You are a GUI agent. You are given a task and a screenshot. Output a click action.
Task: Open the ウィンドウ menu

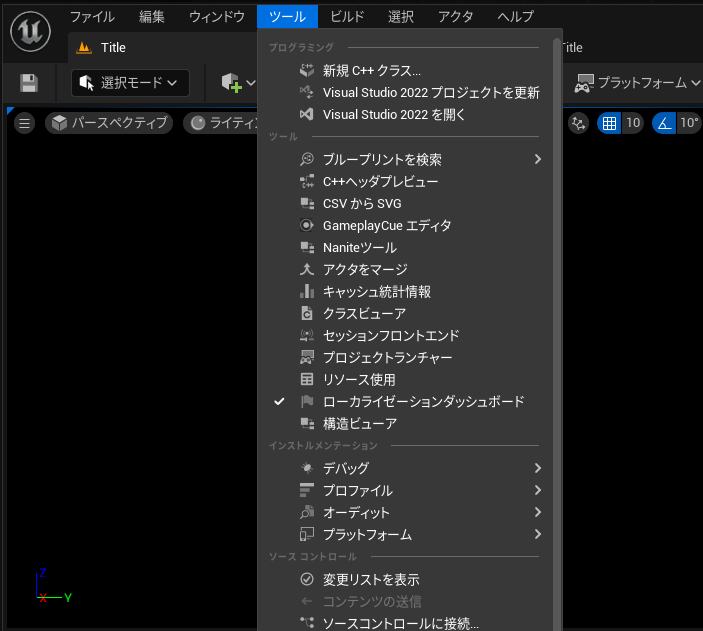(217, 17)
